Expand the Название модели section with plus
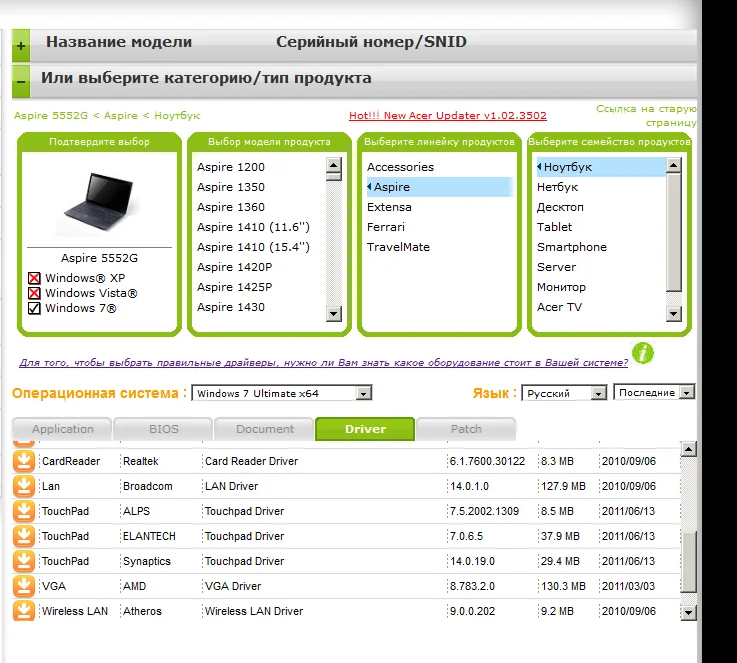 [x=21, y=46]
